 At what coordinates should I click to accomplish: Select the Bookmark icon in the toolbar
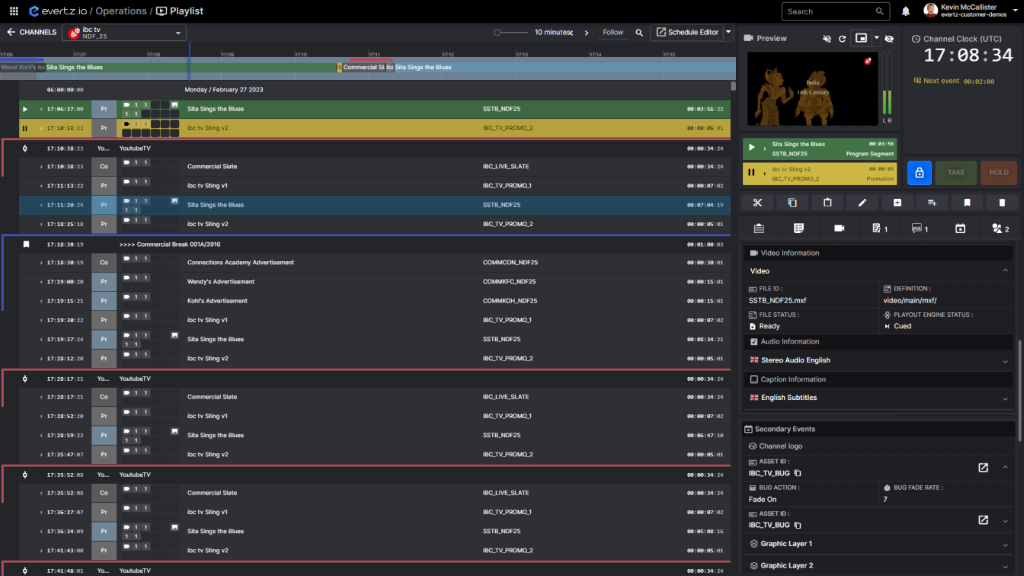click(968, 202)
